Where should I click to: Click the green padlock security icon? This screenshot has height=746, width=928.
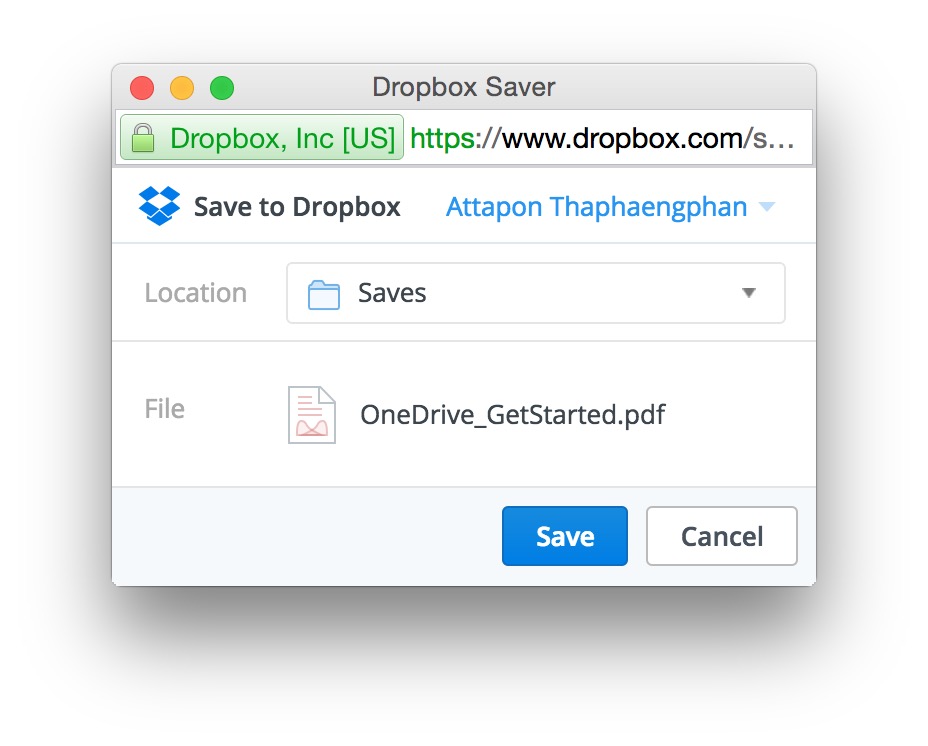[x=143, y=138]
